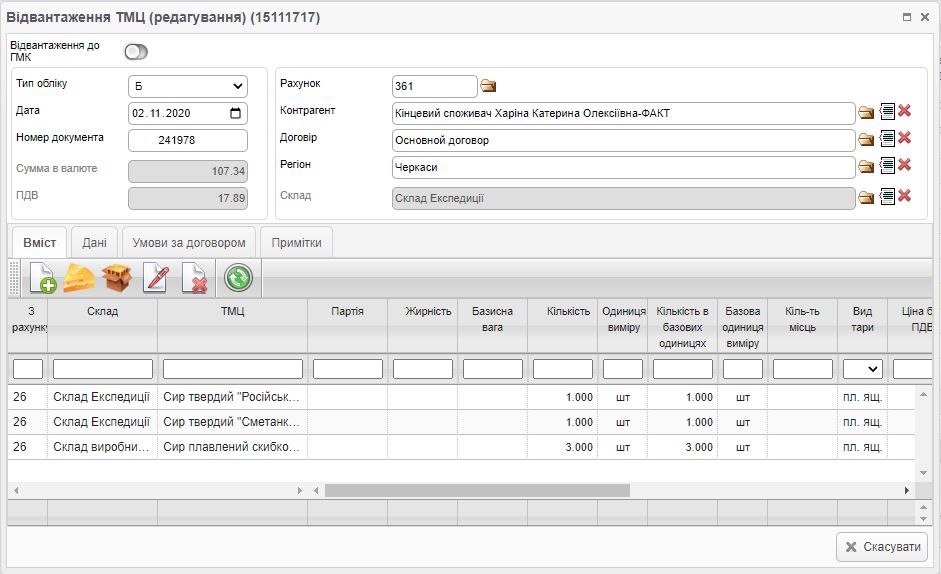Click the cardboard box packaging icon
Viewport: 941px width, 574px height.
[117, 278]
